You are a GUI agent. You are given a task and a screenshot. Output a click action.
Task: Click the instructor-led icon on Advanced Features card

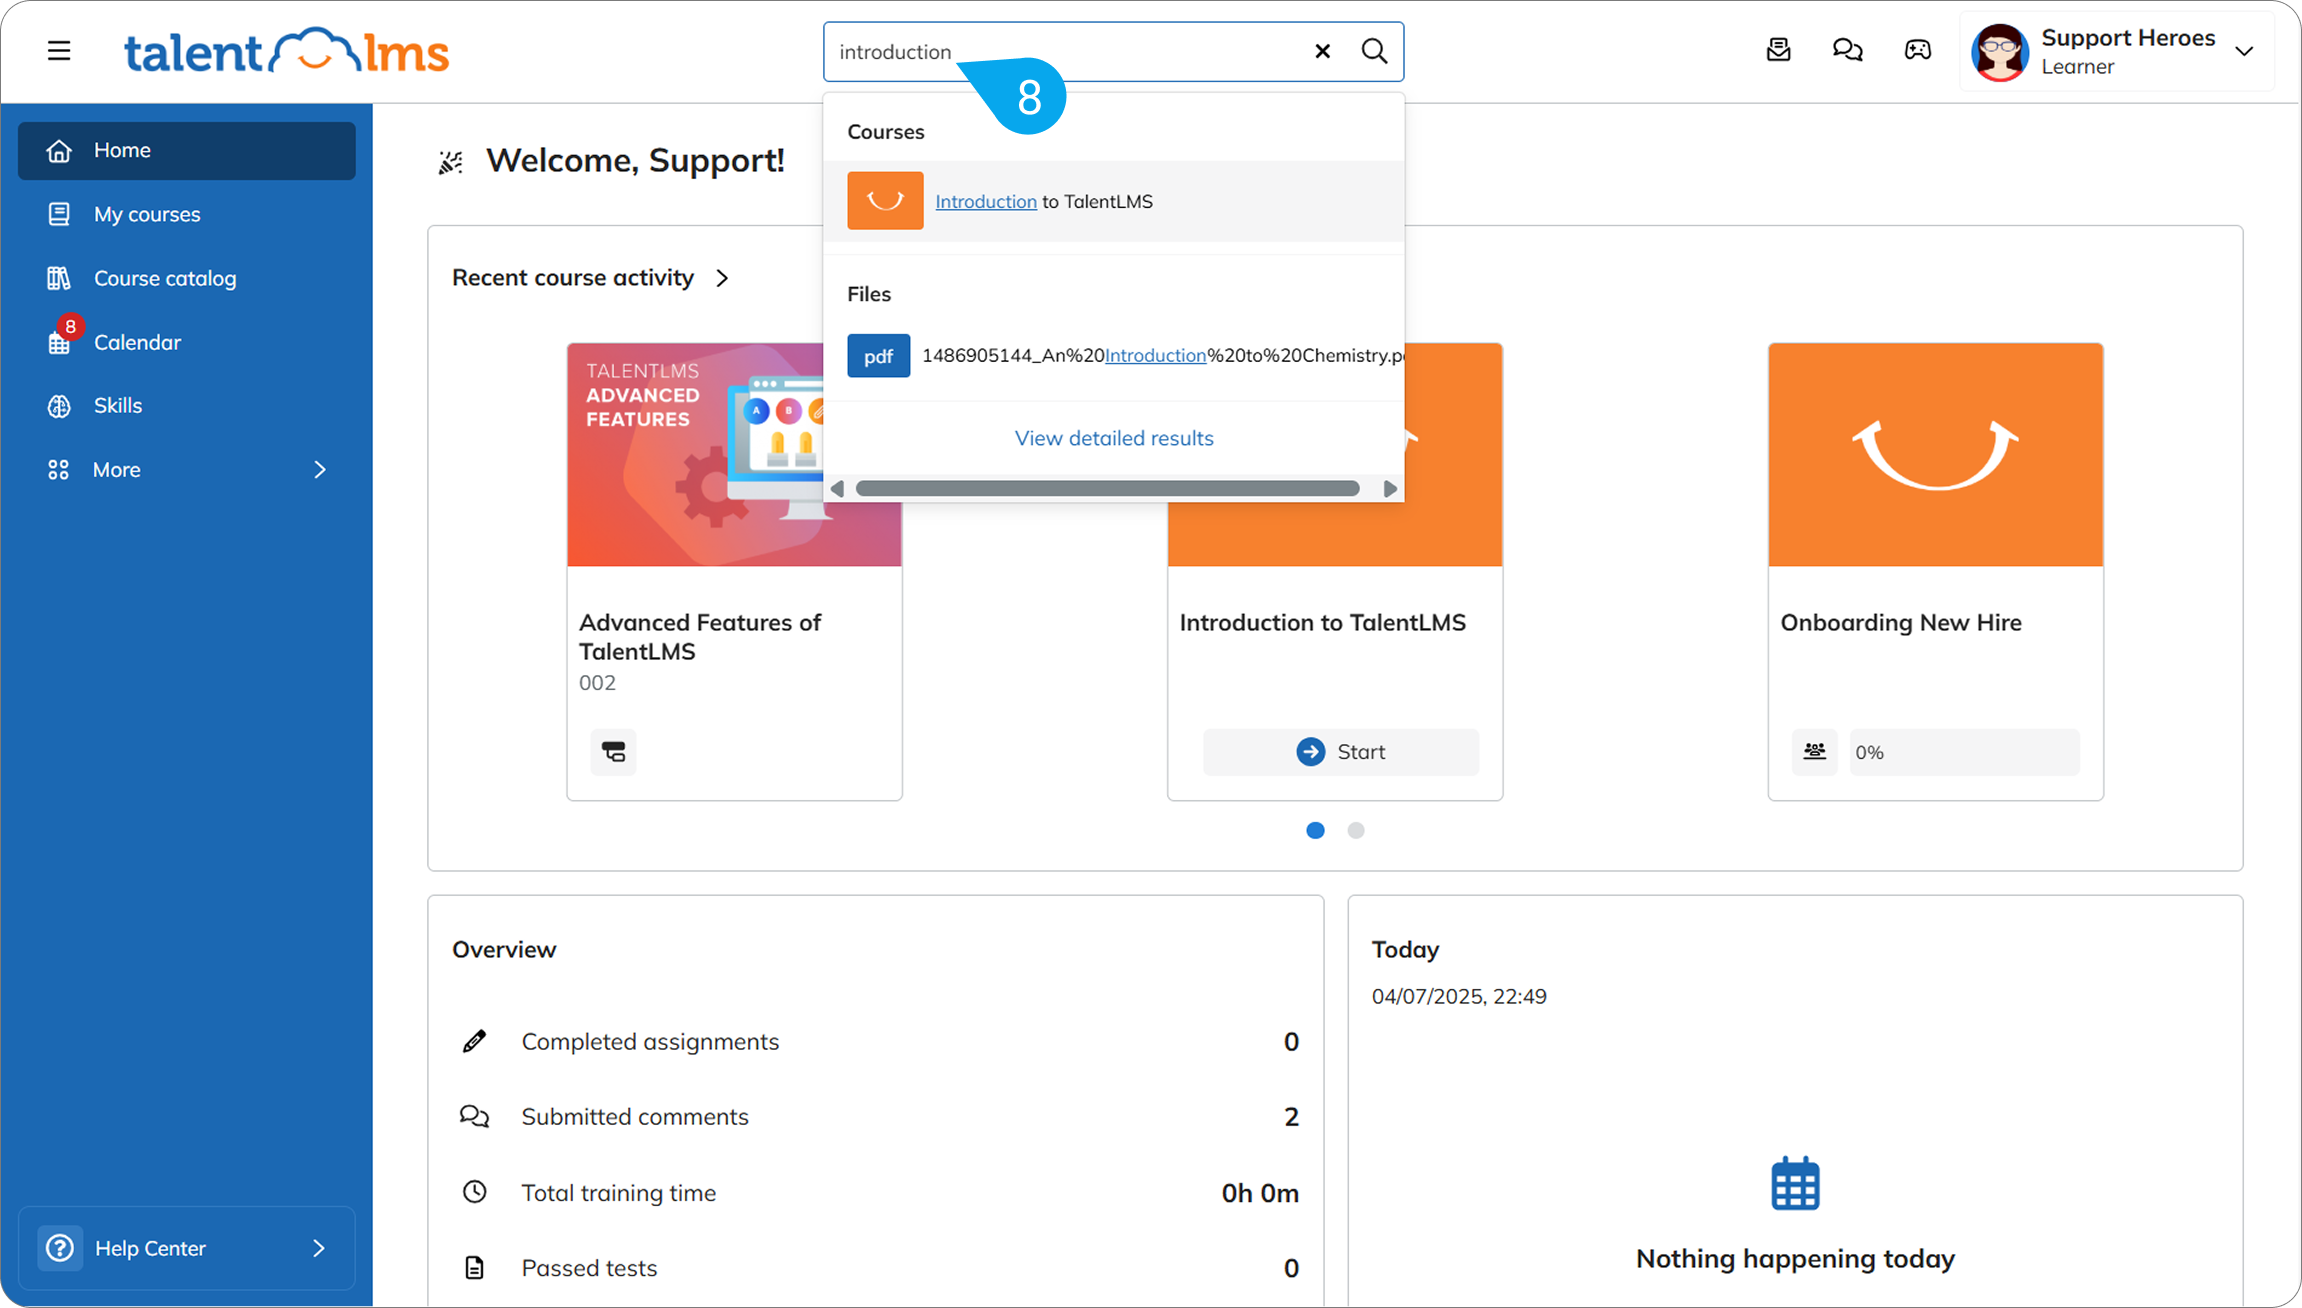point(613,751)
